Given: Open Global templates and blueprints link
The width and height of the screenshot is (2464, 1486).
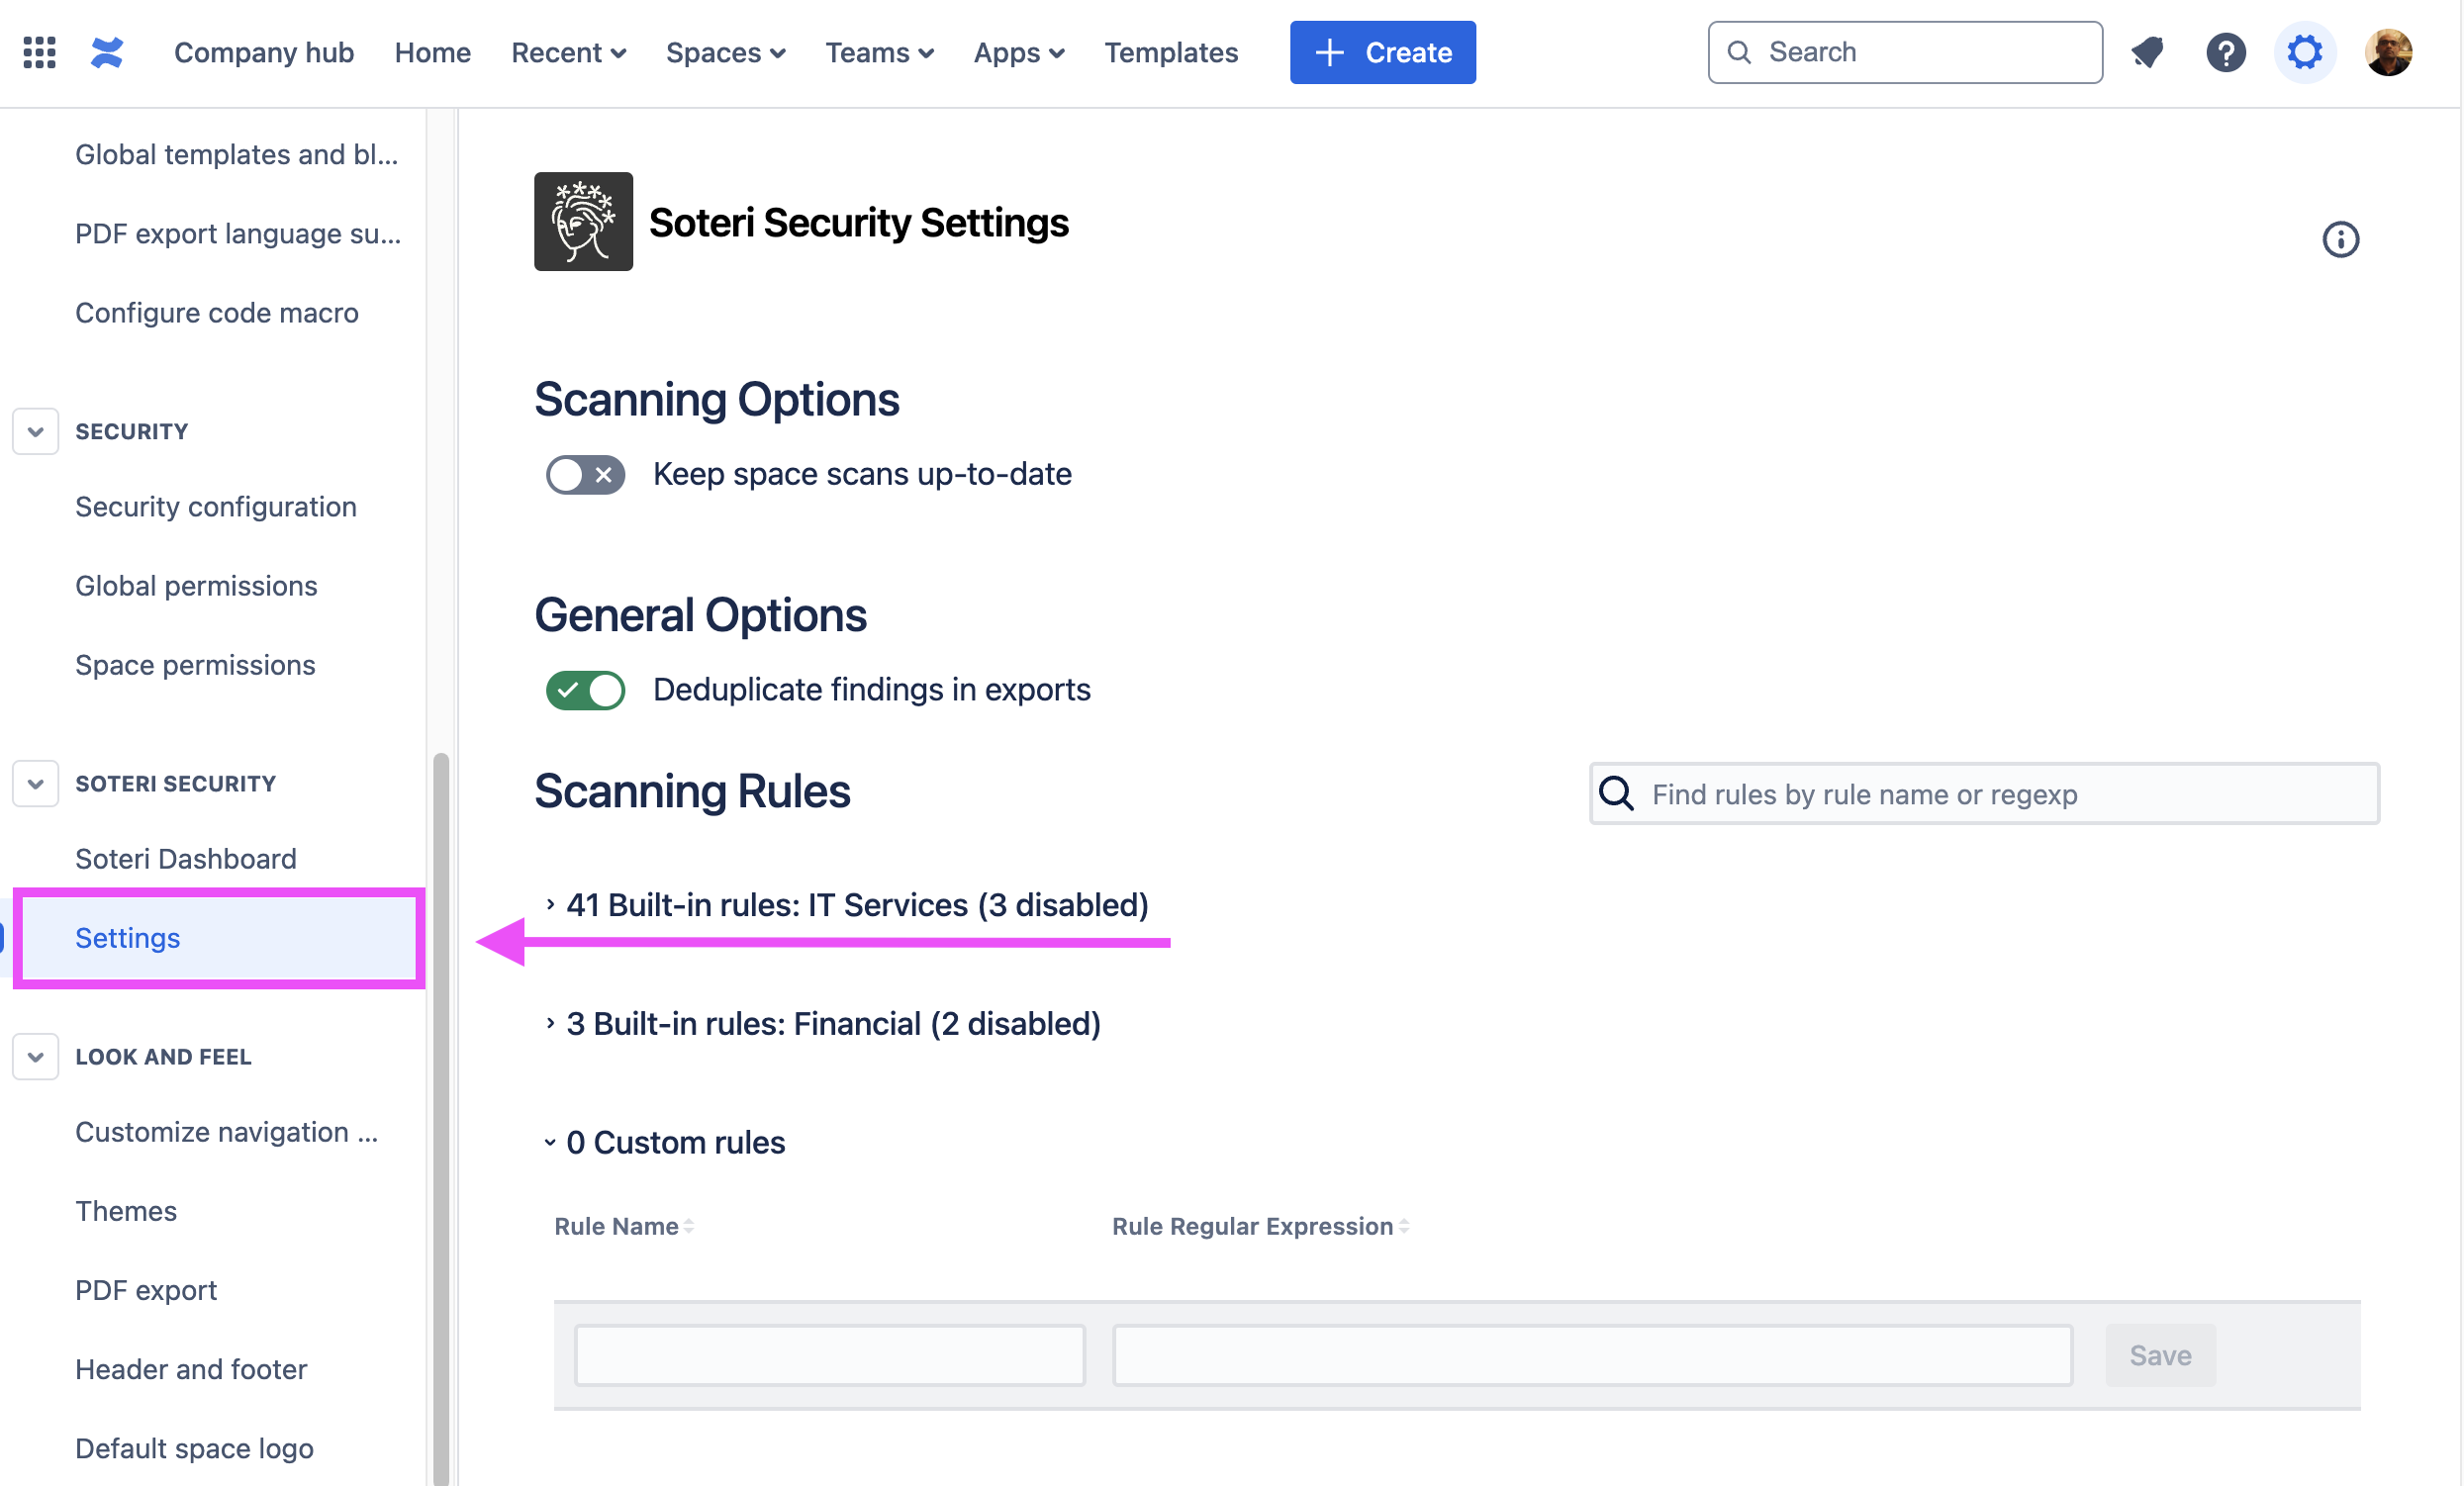Looking at the screenshot, I should 237,154.
